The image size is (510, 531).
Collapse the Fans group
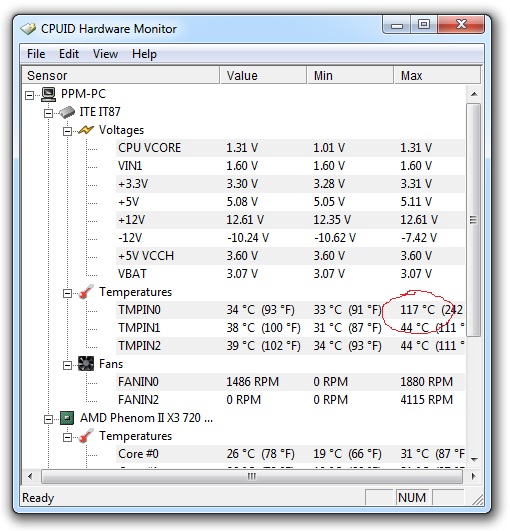(67, 365)
